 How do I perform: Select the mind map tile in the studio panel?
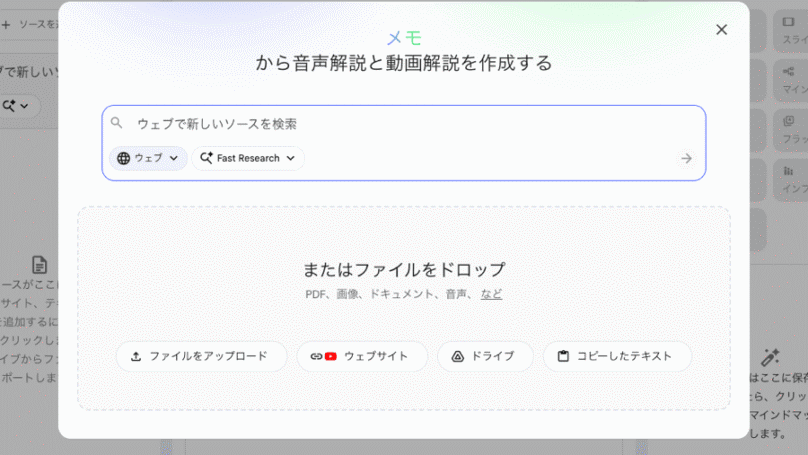[x=788, y=78]
